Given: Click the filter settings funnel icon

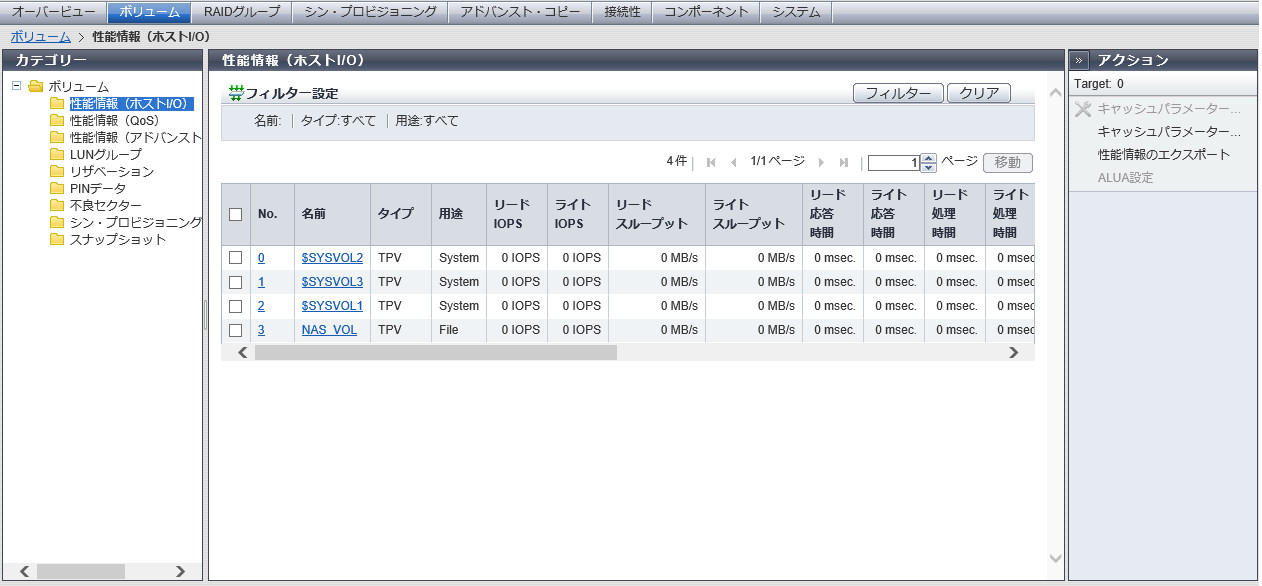Looking at the screenshot, I should click(236, 93).
